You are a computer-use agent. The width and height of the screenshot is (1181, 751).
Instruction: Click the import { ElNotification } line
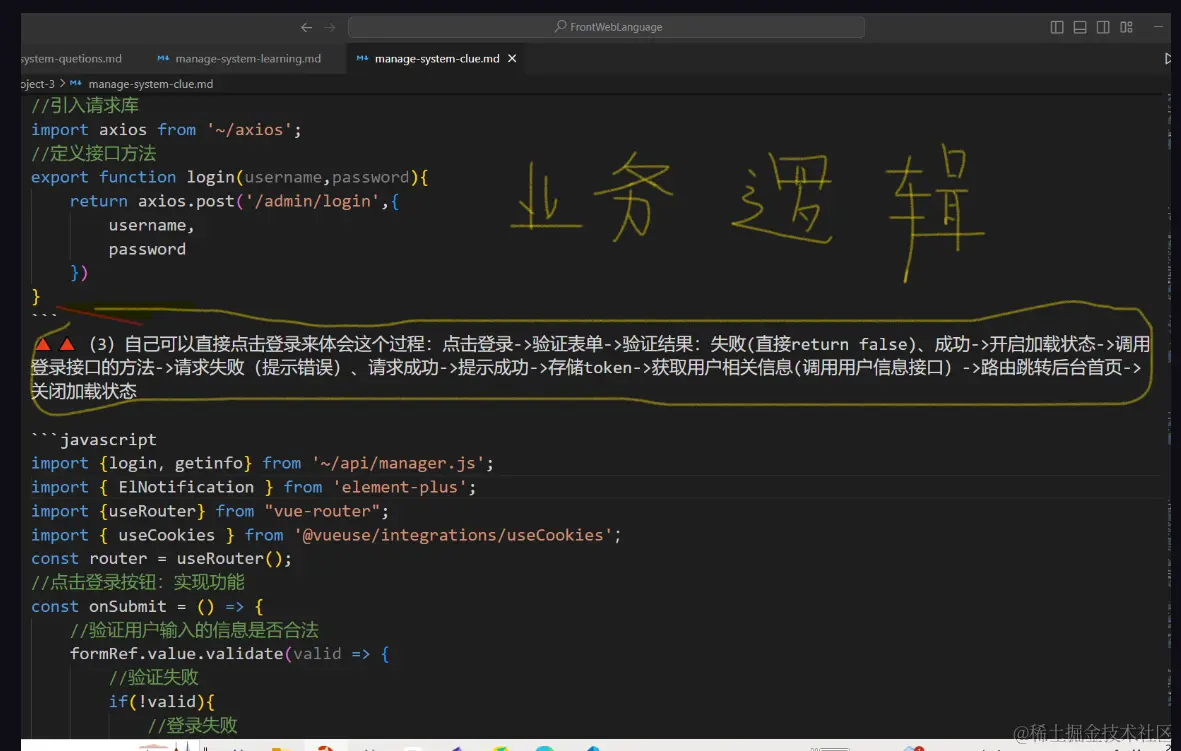(254, 487)
